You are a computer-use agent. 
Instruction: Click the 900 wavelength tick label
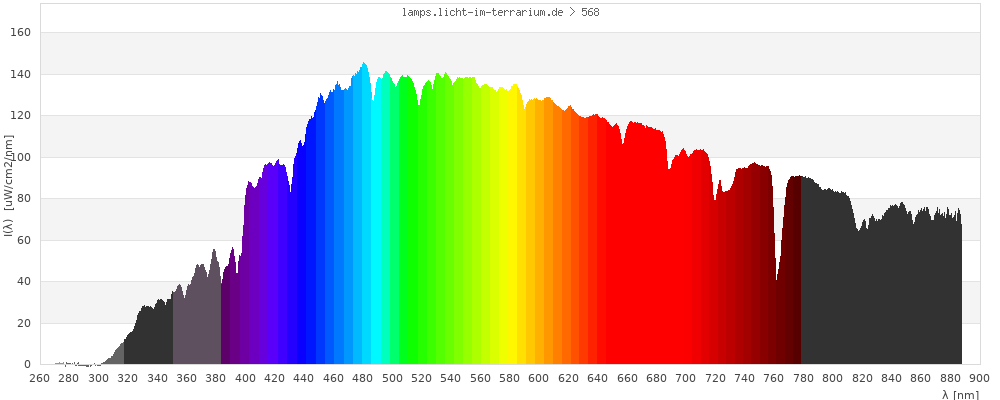click(x=979, y=378)
